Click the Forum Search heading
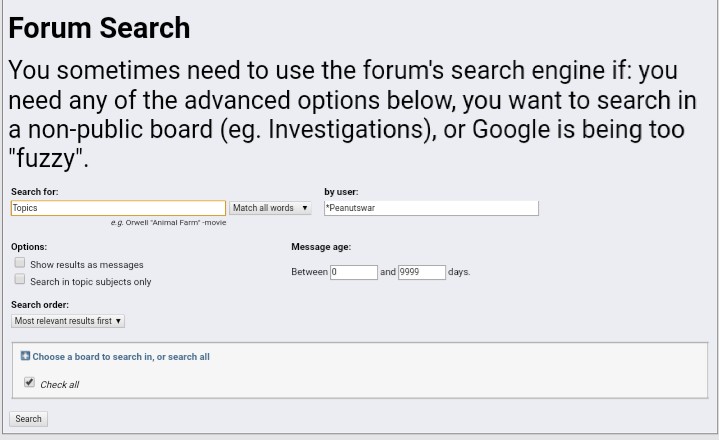This screenshot has width=719, height=440. click(x=99, y=28)
